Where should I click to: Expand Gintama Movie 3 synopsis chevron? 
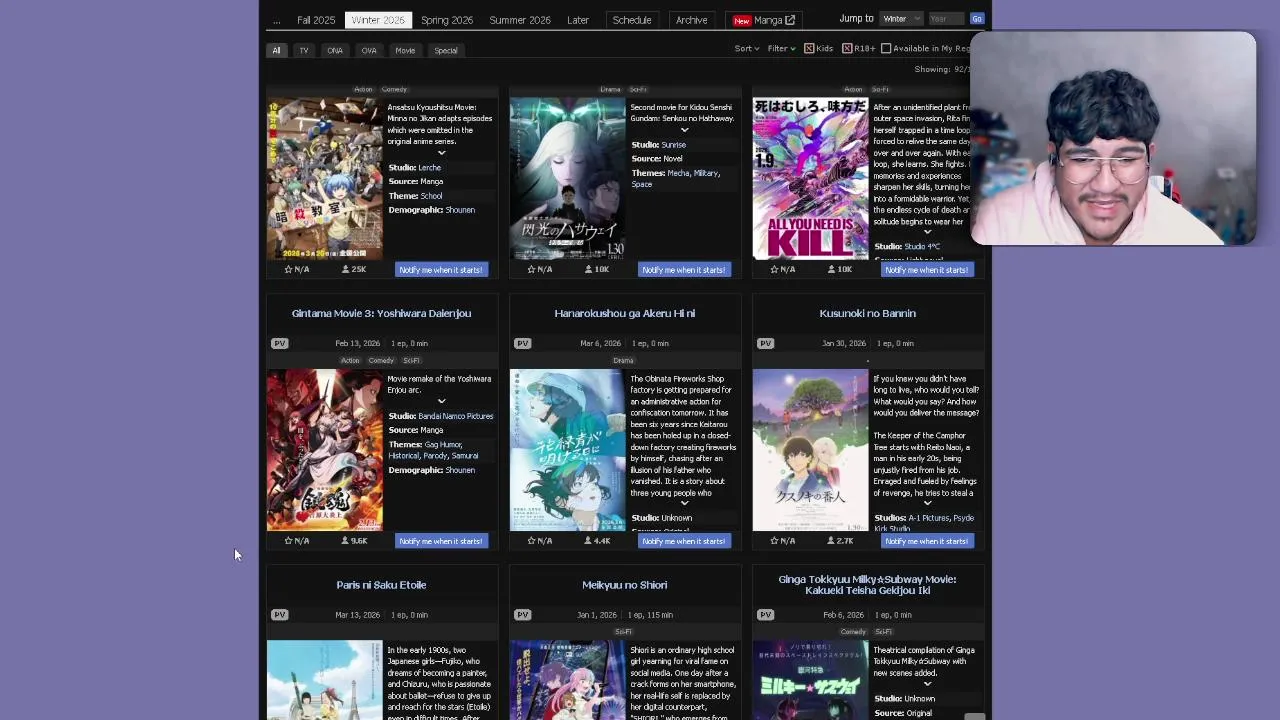click(441, 401)
